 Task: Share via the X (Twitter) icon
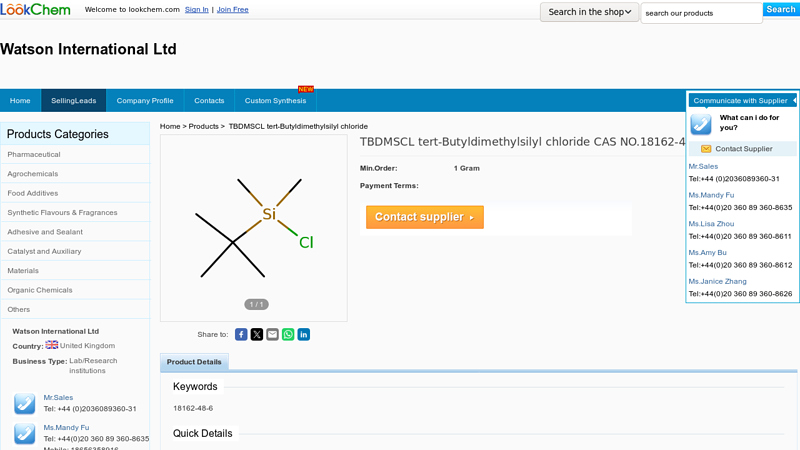click(257, 334)
